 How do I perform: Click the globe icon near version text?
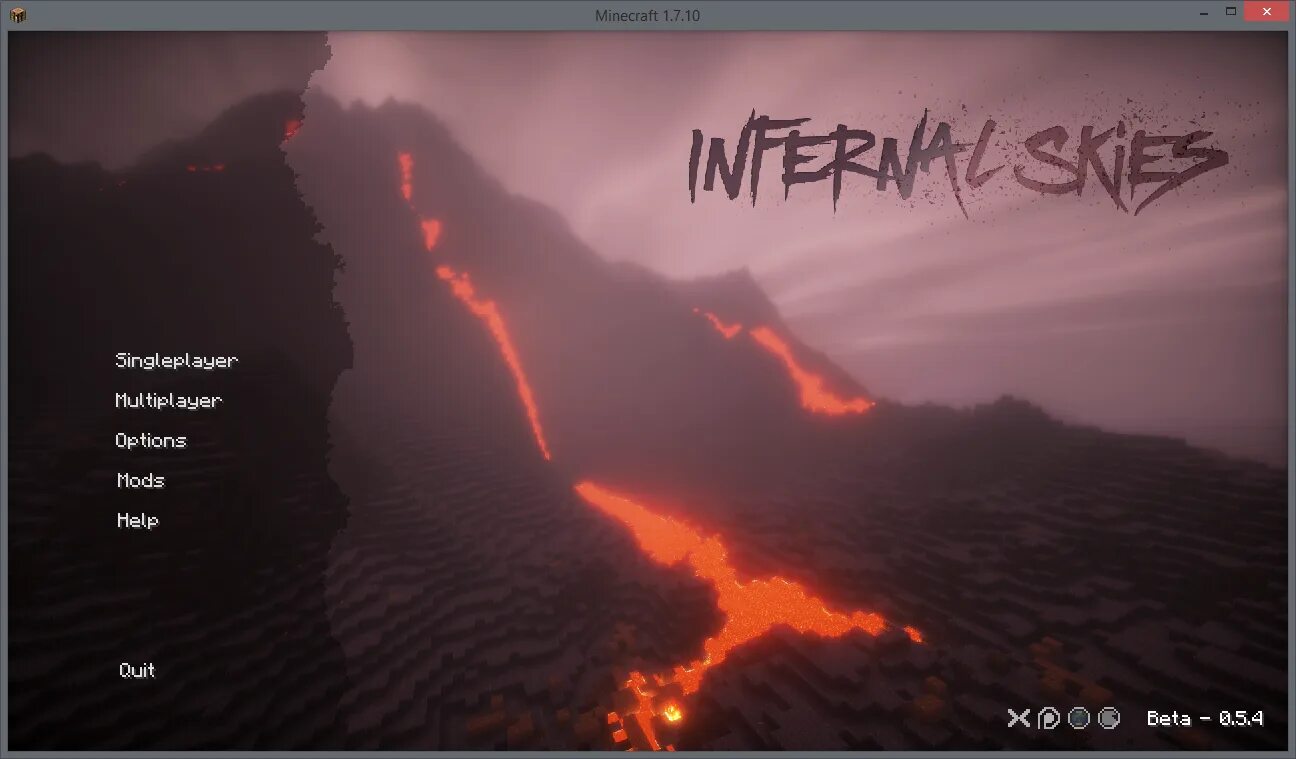[x=1079, y=718]
